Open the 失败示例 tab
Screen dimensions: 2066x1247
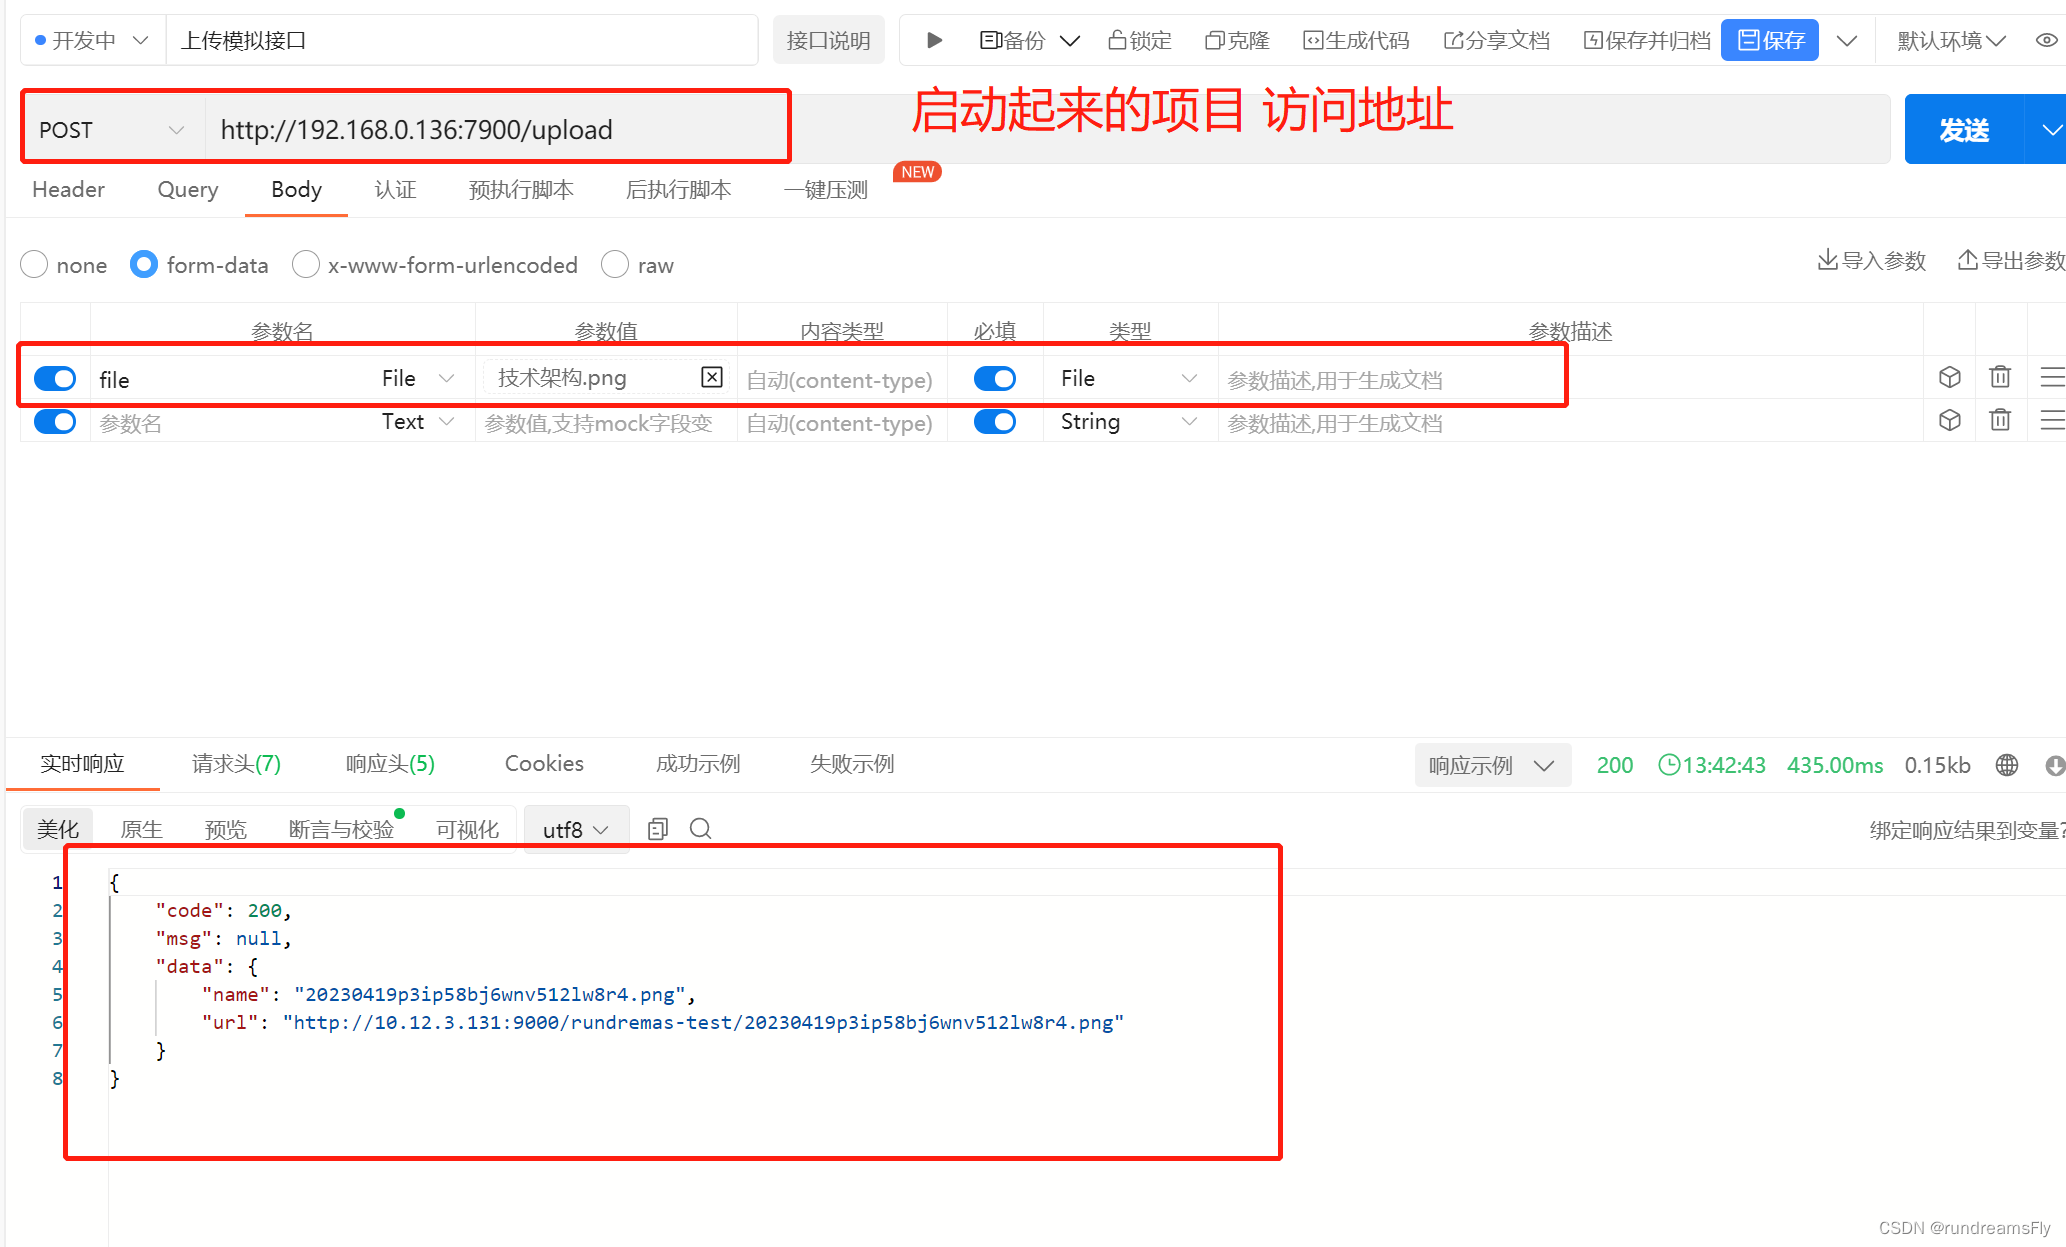(852, 764)
